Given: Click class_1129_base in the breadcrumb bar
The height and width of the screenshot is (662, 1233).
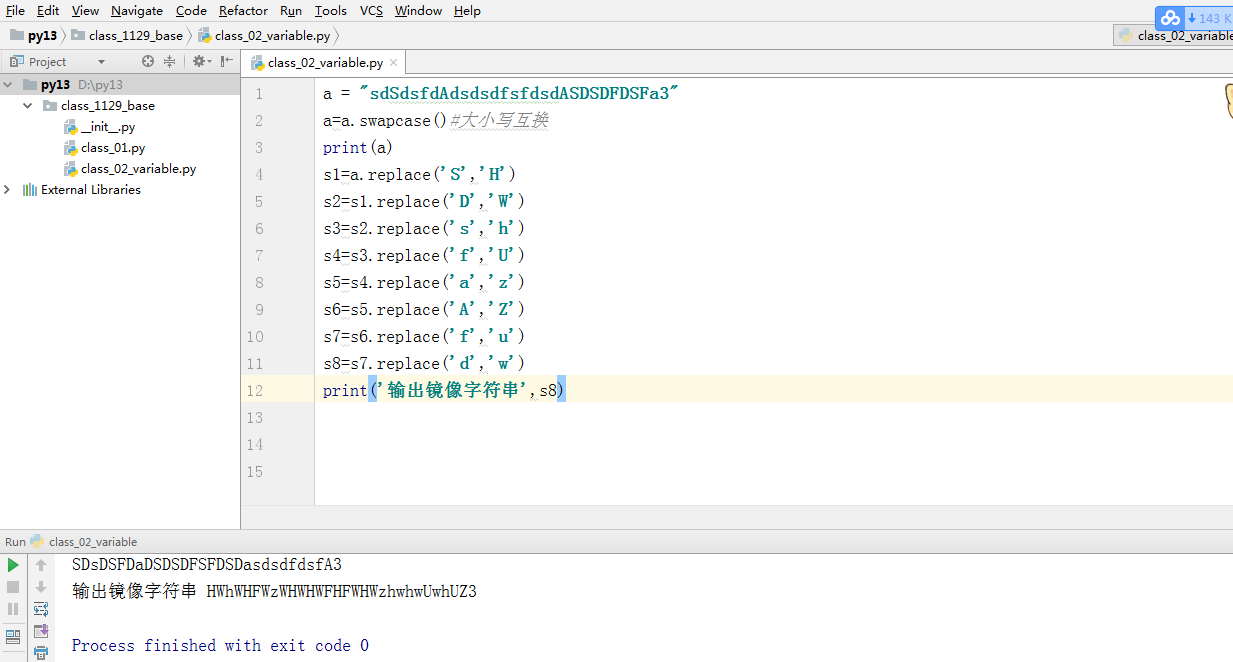Looking at the screenshot, I should click(135, 35).
